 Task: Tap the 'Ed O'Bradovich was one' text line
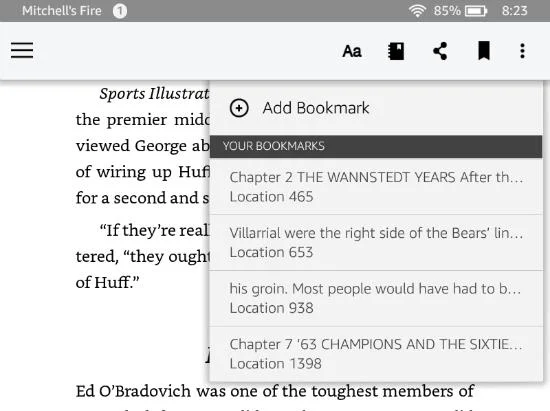pyautogui.click(x=275, y=391)
